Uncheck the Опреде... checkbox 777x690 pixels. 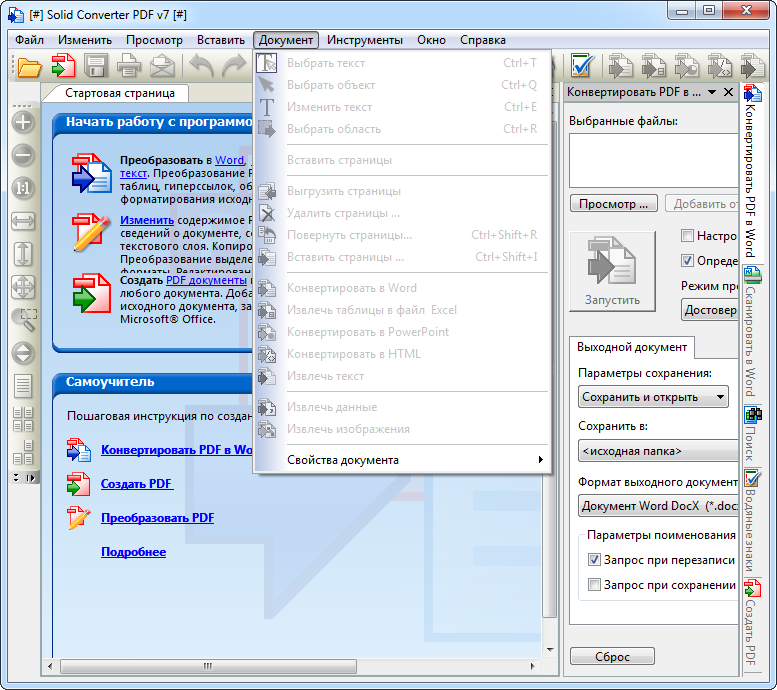[x=687, y=260]
